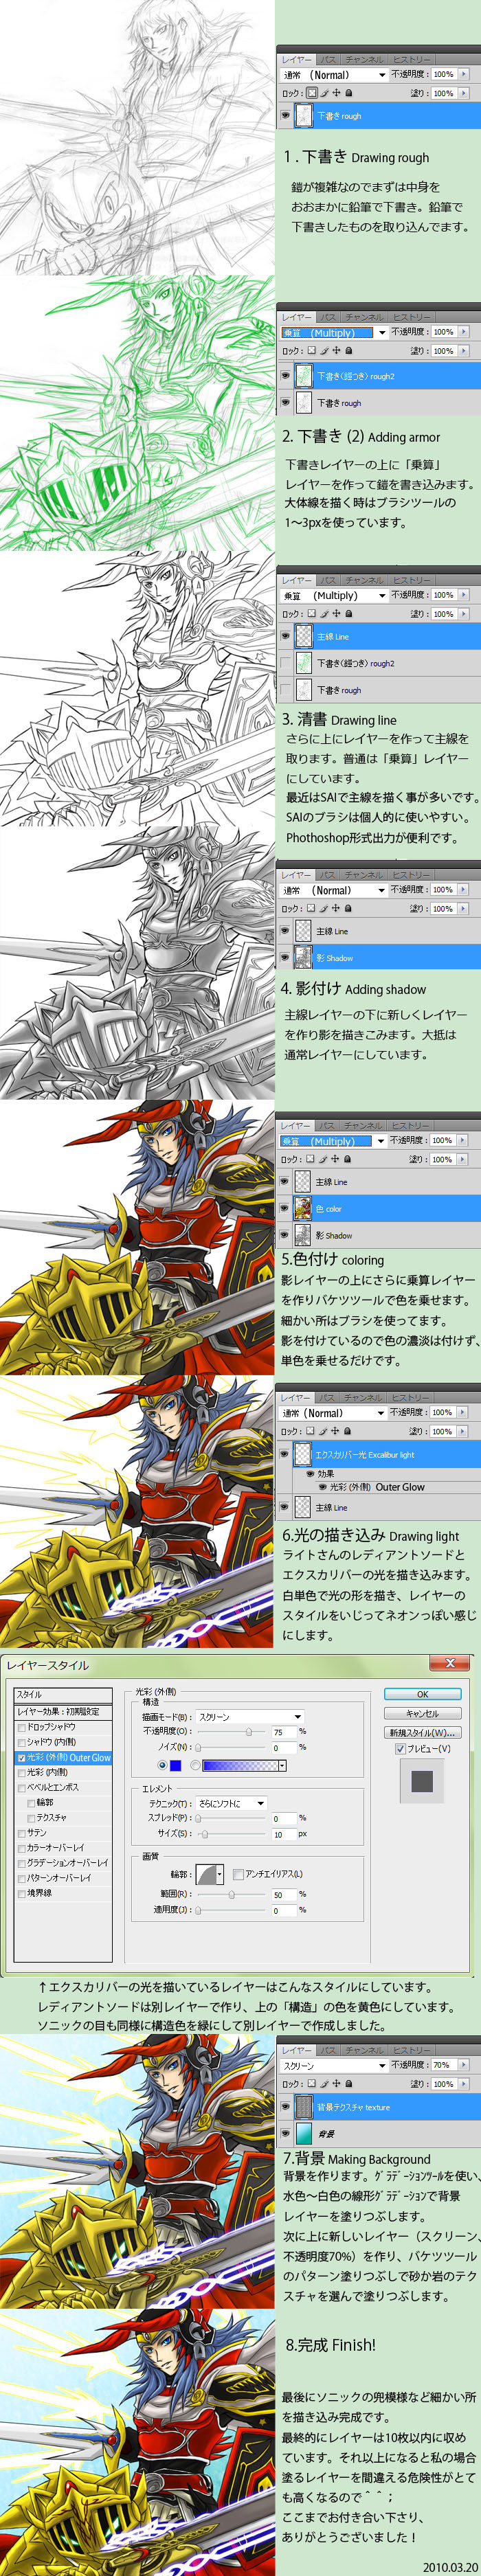
Task: Toggle eye for 下書き(鎧つき) rough2 in the Adding armor panel
Action: point(285,376)
